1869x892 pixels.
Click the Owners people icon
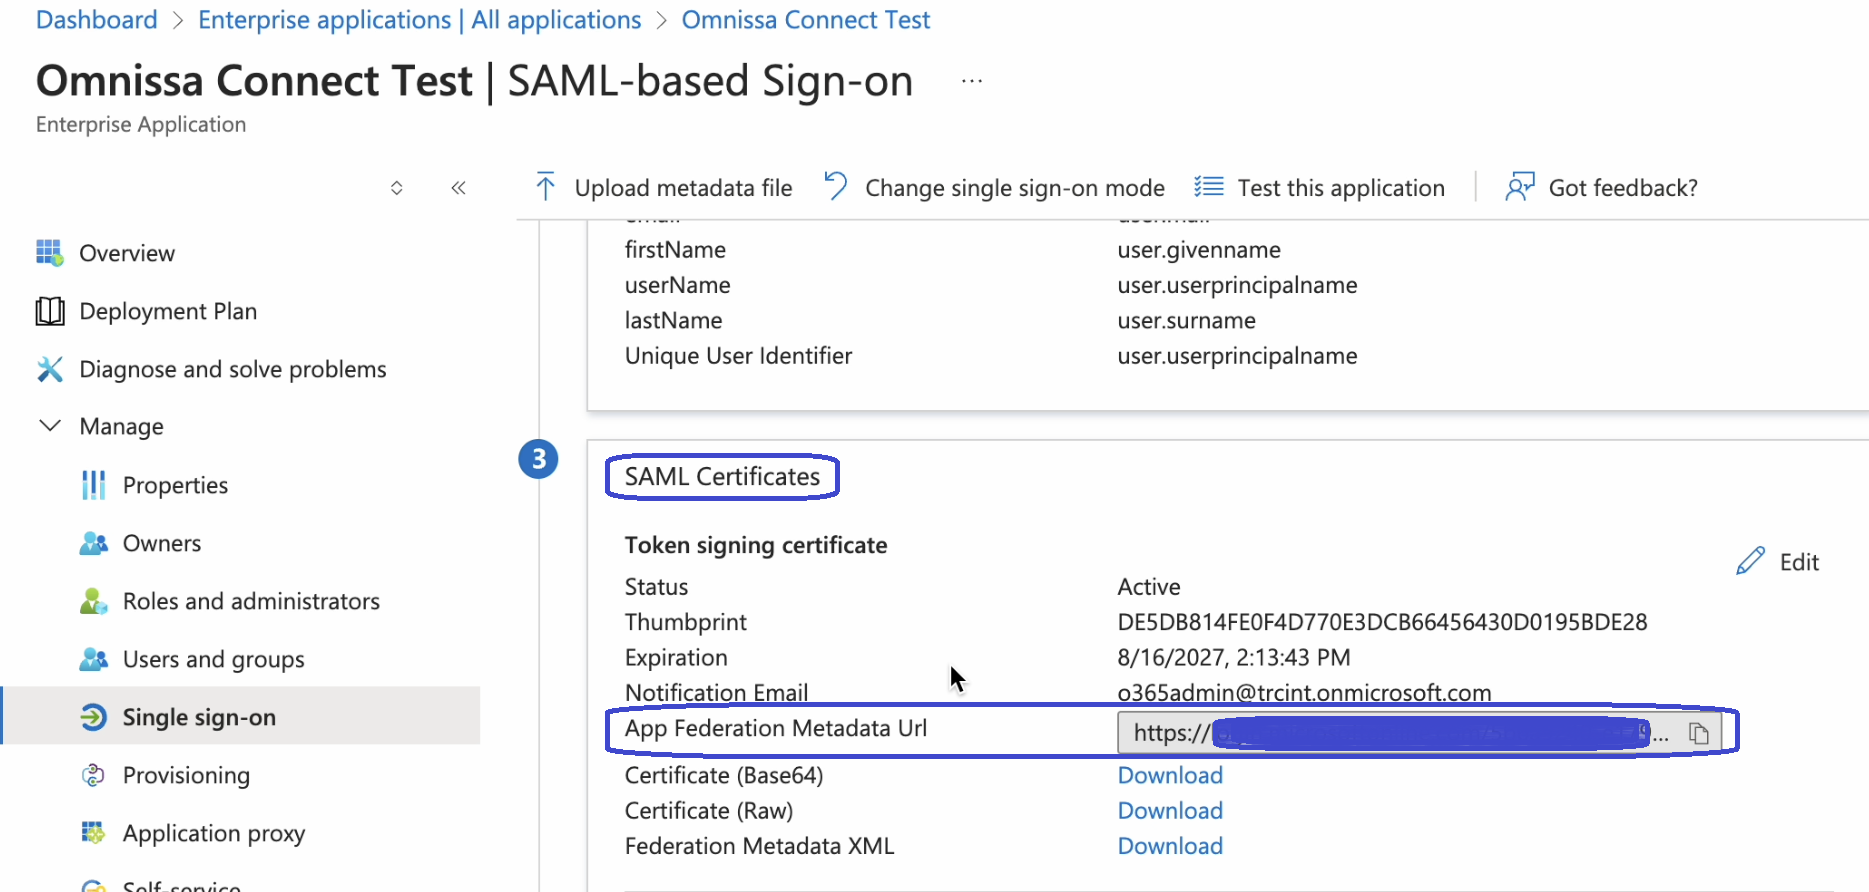click(93, 543)
